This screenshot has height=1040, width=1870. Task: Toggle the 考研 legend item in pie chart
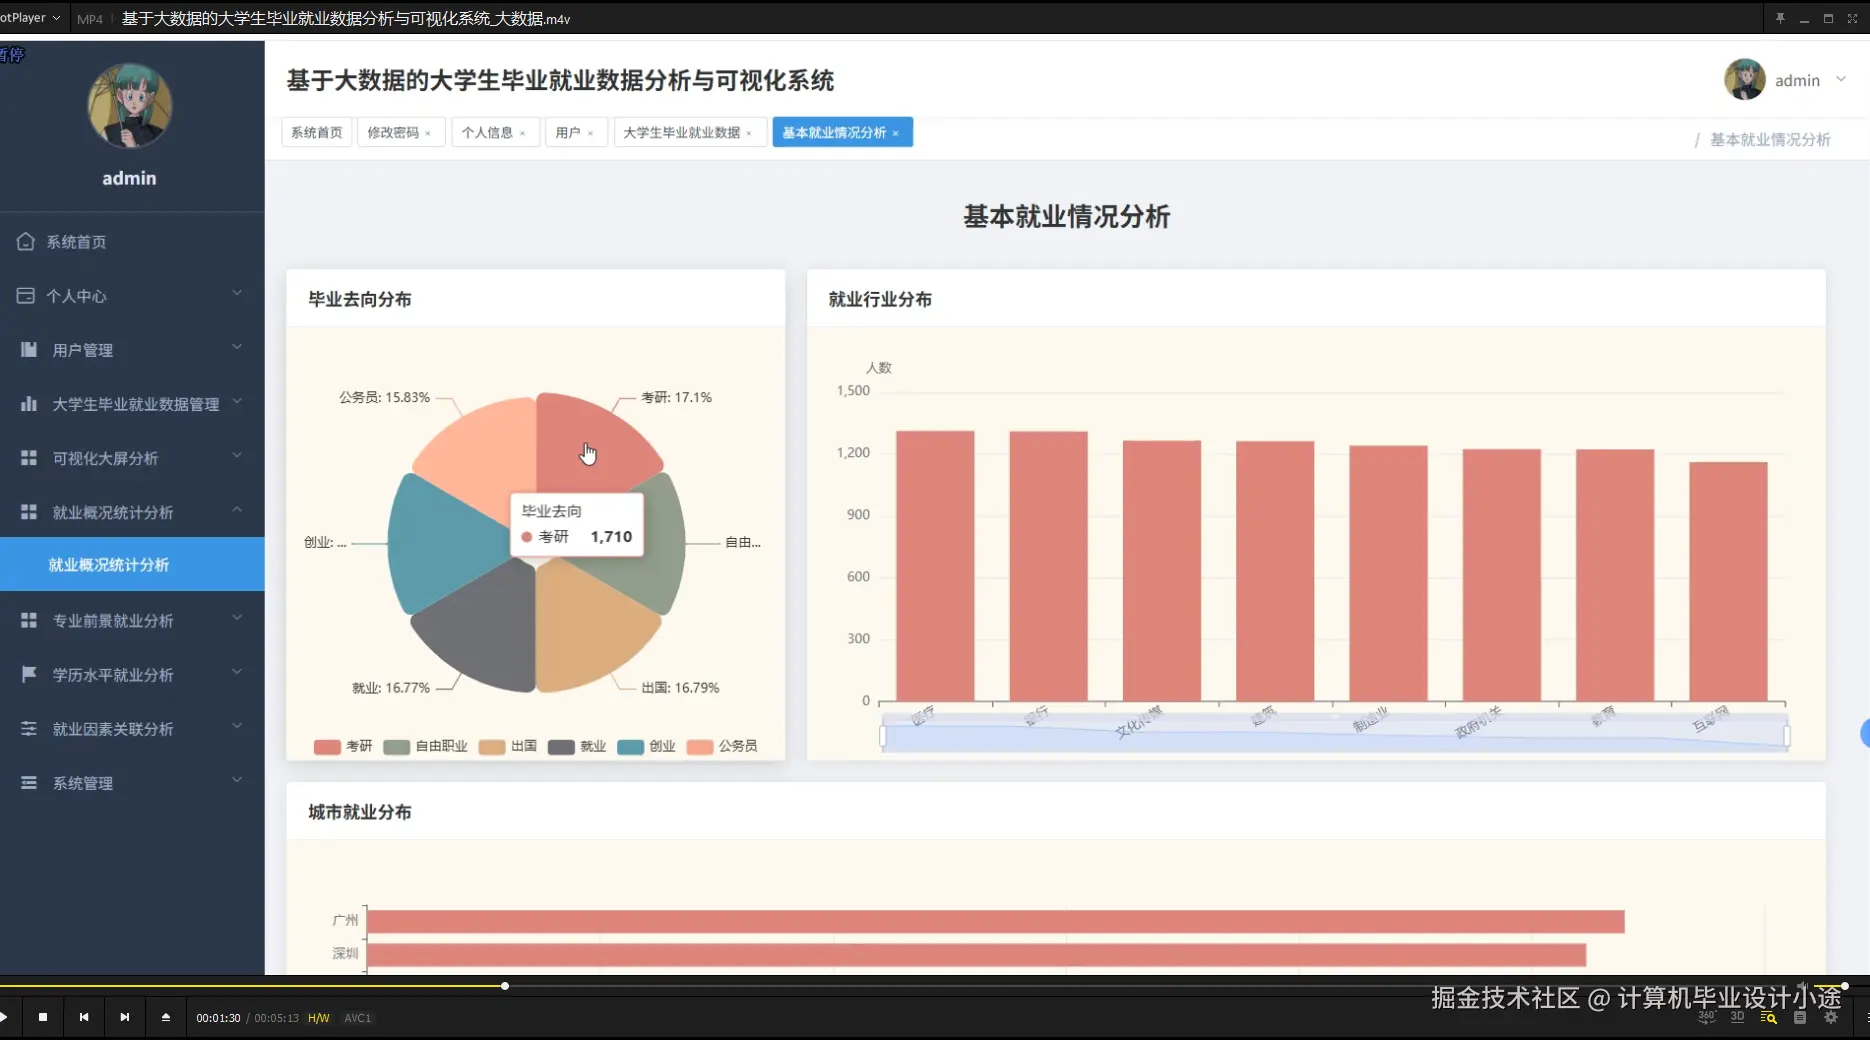343,746
